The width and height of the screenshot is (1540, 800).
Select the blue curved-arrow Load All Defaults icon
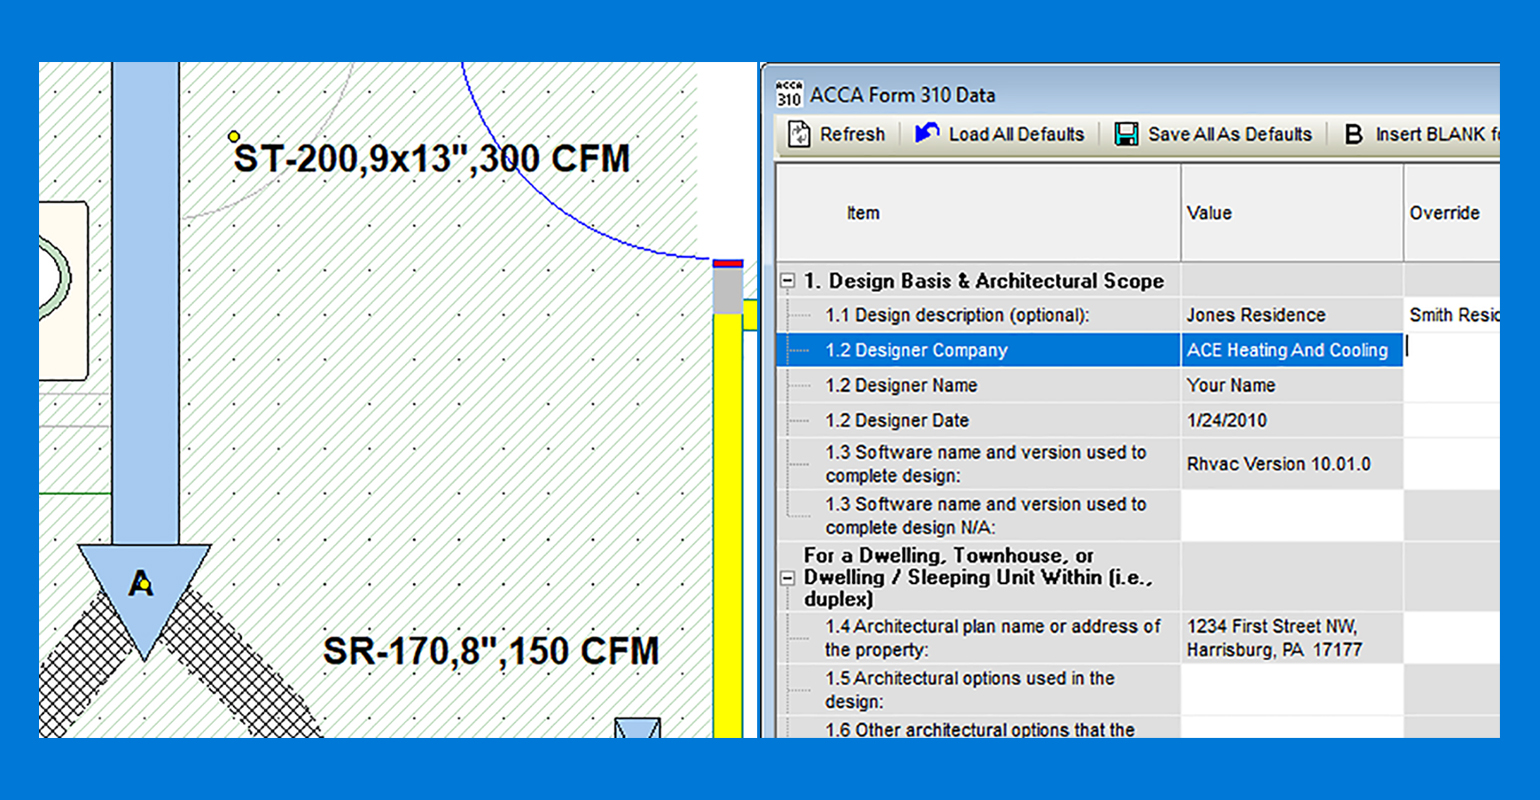click(926, 132)
